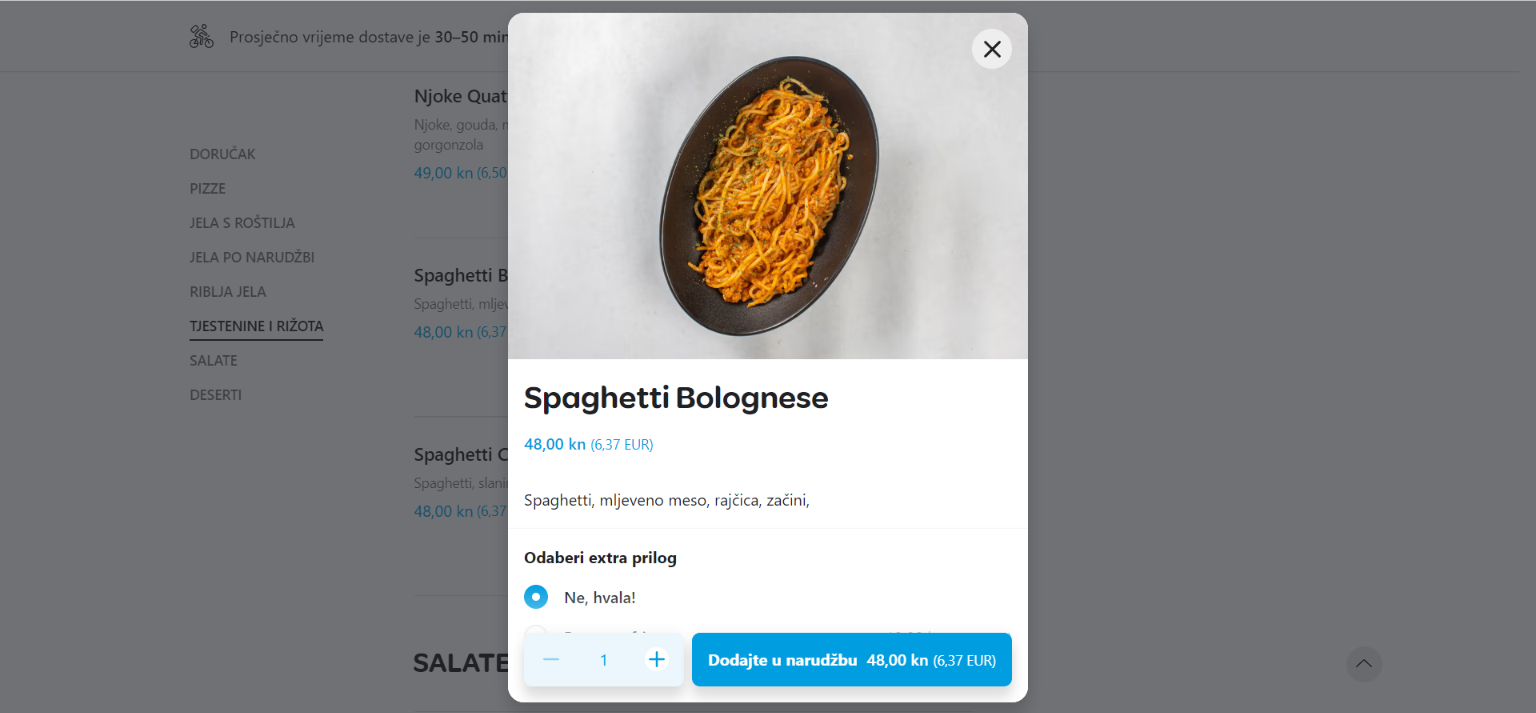Click the Spaghetti Bolognese dialog title

tap(676, 398)
